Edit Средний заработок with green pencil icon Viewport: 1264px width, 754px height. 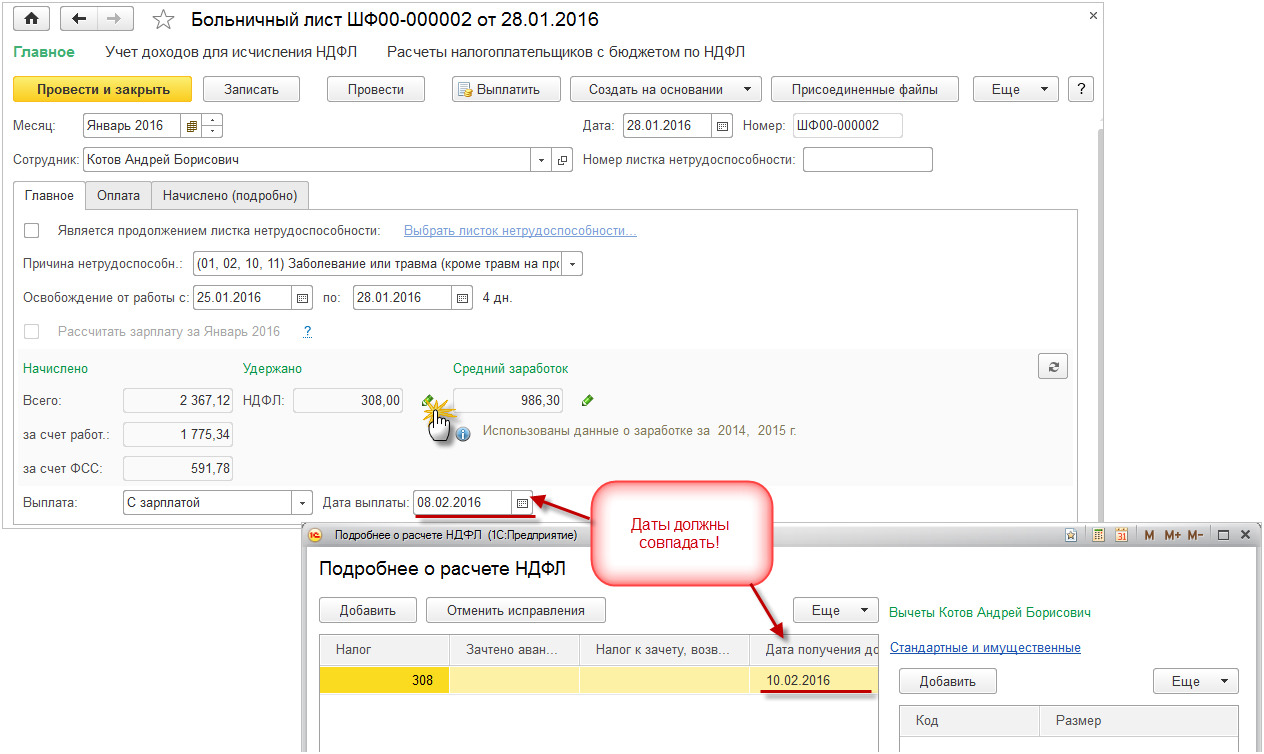(587, 401)
